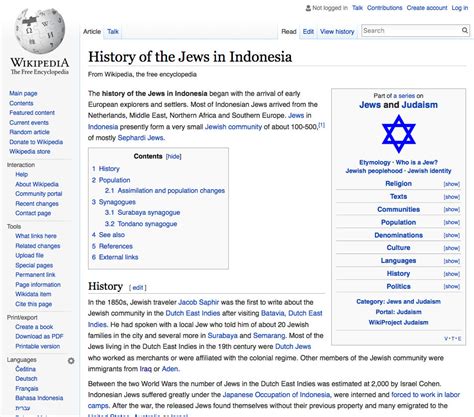474x417 pixels.
Task: Click Download as PDF link
Action: click(x=39, y=336)
